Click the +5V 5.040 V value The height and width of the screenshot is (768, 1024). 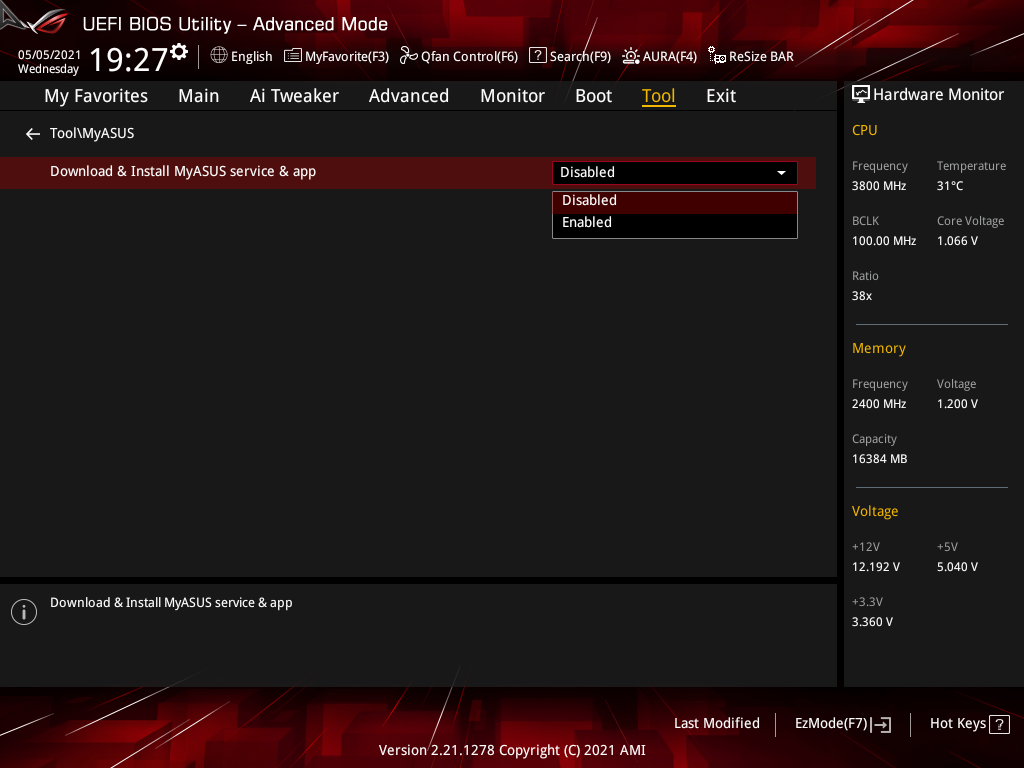coord(957,567)
